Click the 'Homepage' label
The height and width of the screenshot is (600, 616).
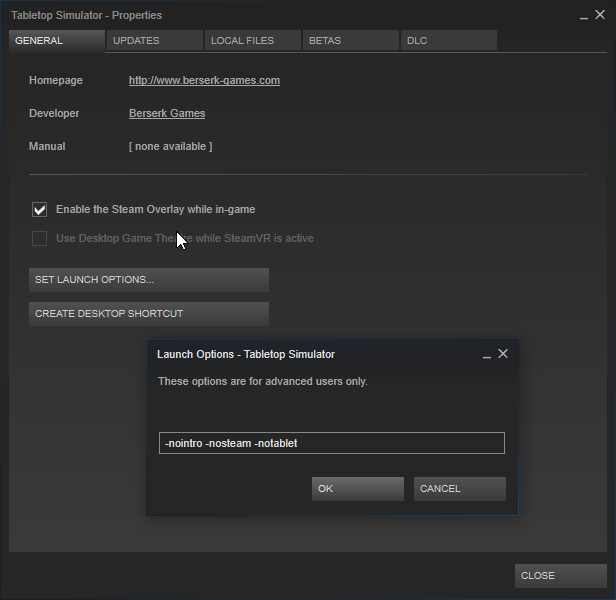pos(56,81)
